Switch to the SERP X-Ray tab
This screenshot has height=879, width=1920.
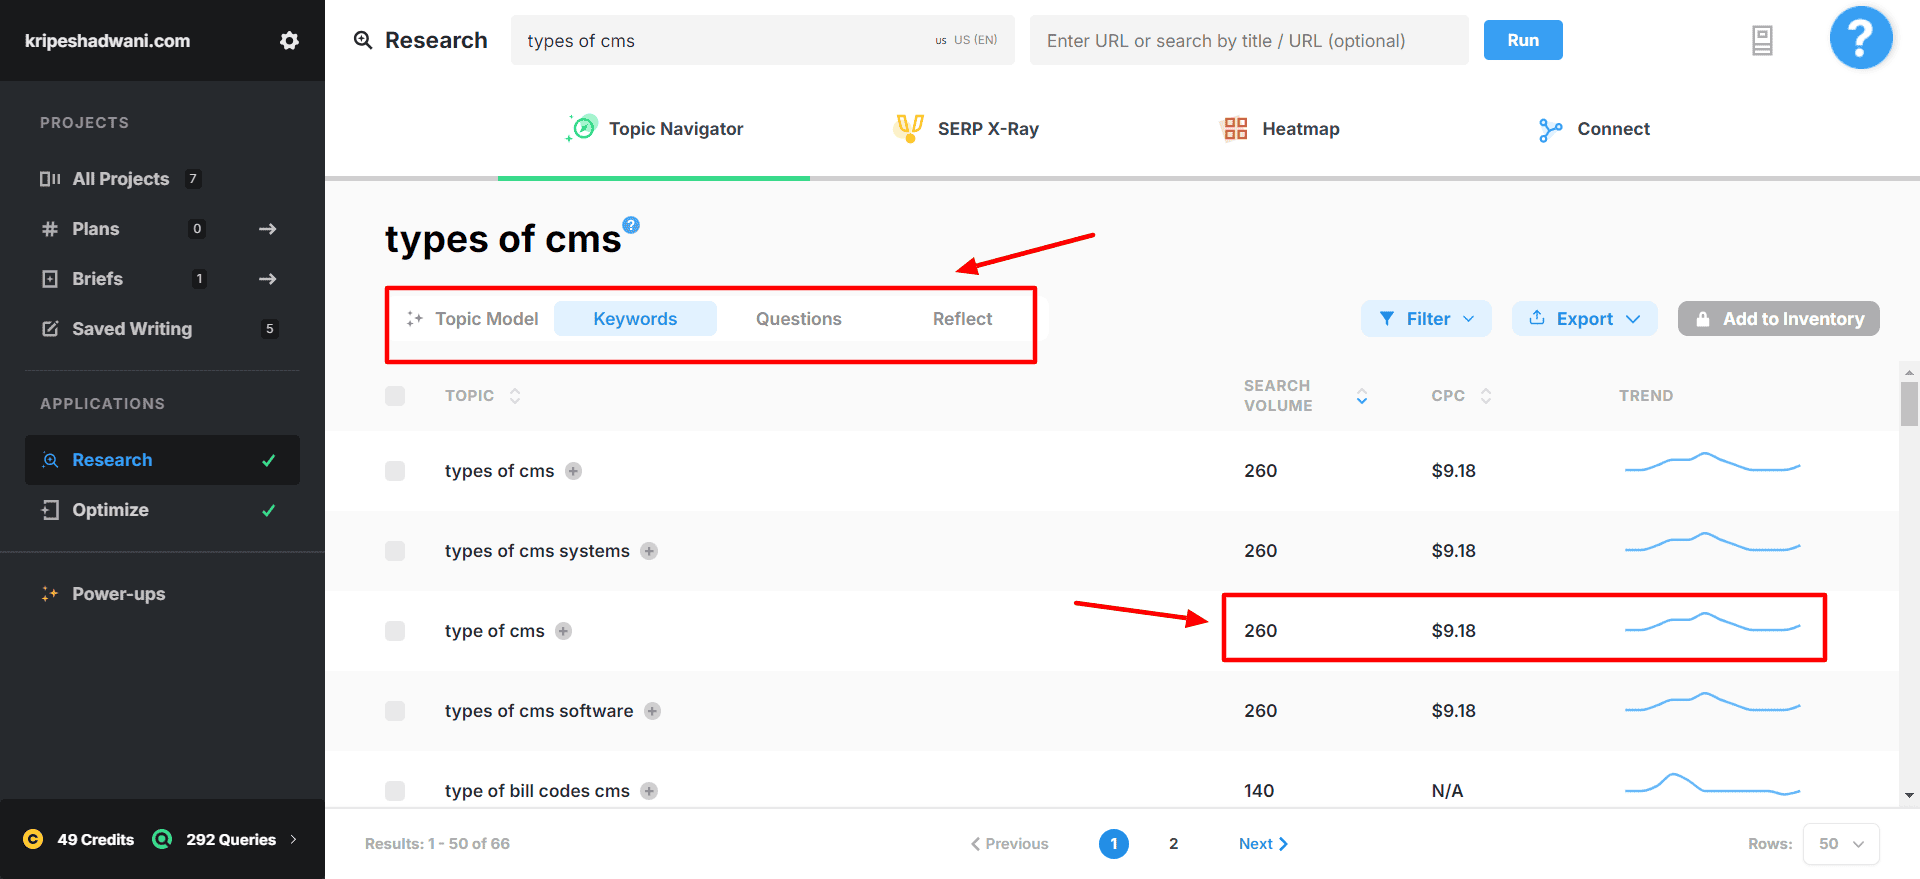pos(967,129)
